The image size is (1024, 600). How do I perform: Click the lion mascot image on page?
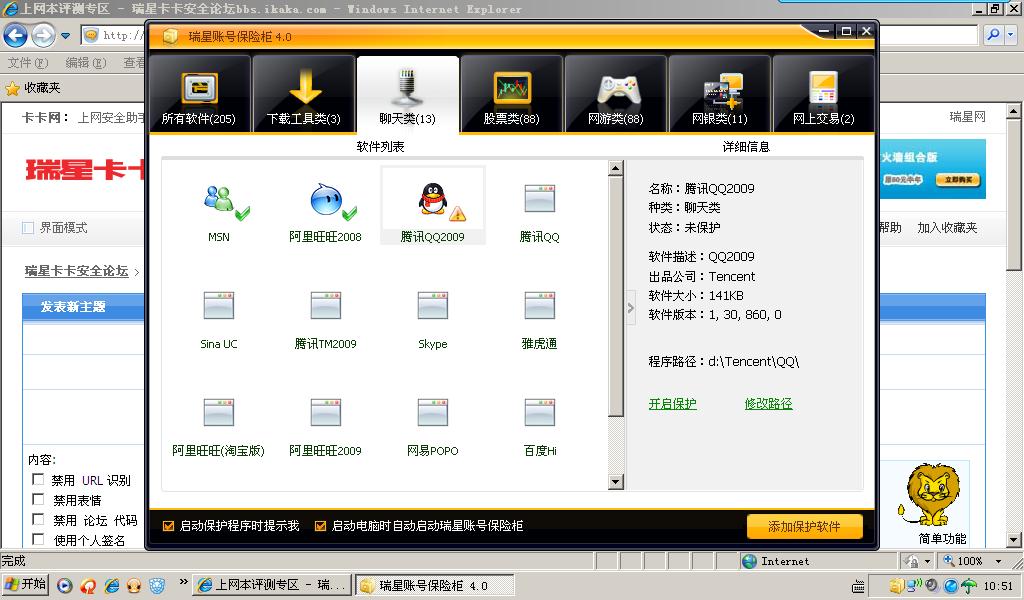931,495
